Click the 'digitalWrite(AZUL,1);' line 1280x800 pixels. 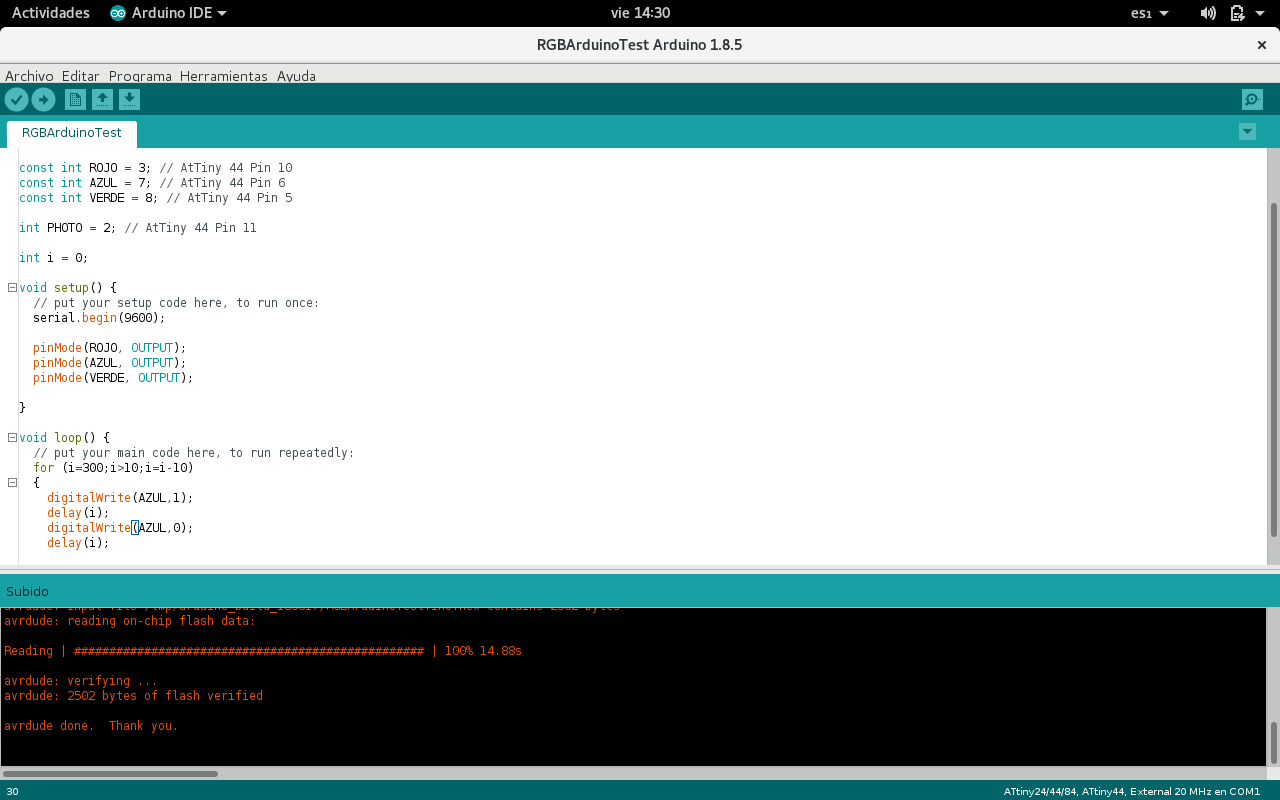pyautogui.click(x=120, y=498)
